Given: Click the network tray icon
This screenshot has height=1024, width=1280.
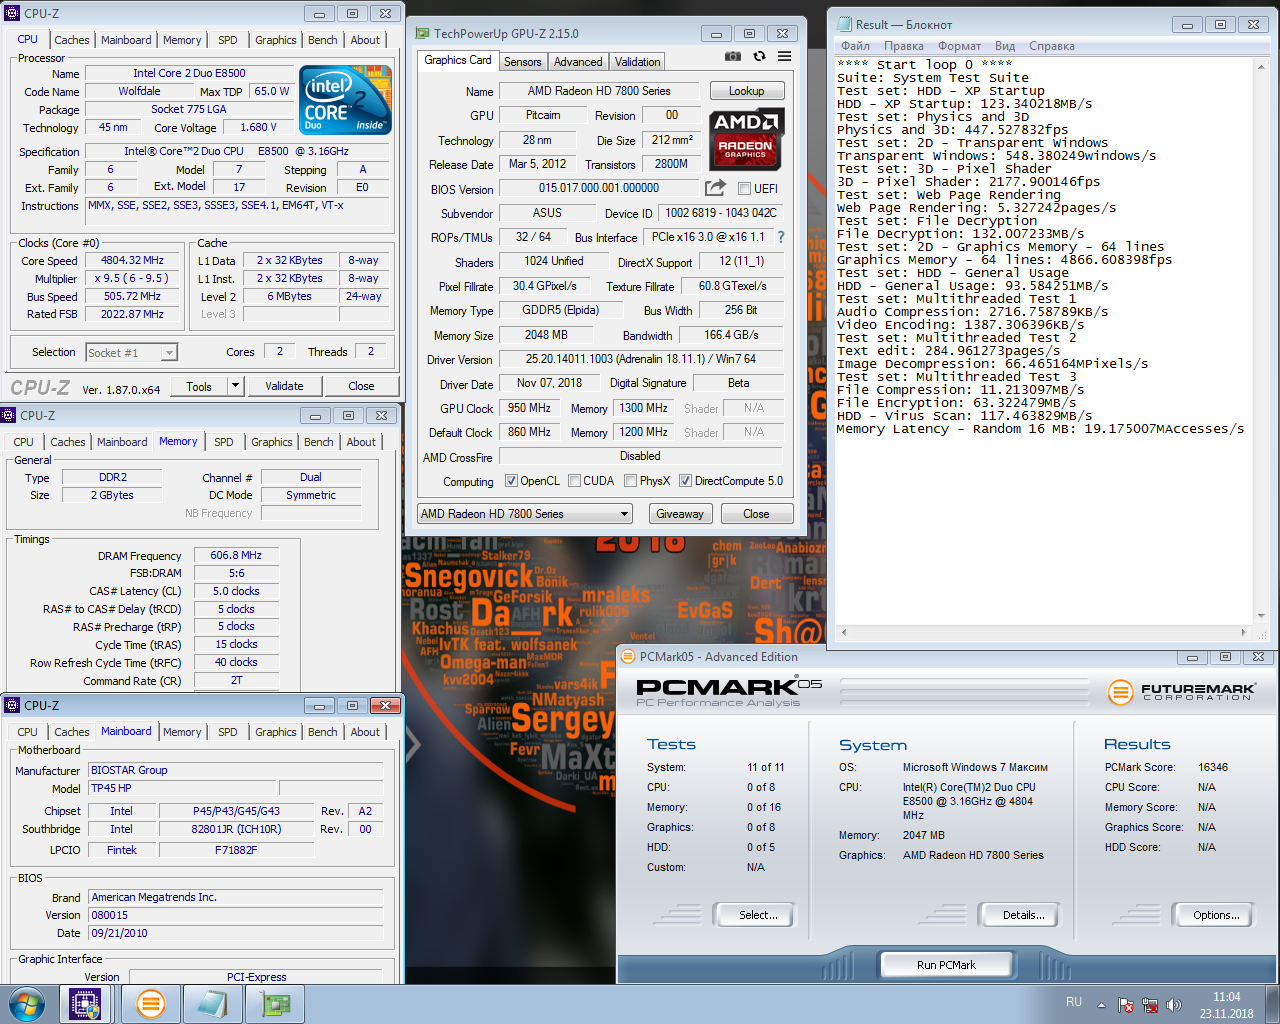Looking at the screenshot, I should (x=1150, y=1005).
